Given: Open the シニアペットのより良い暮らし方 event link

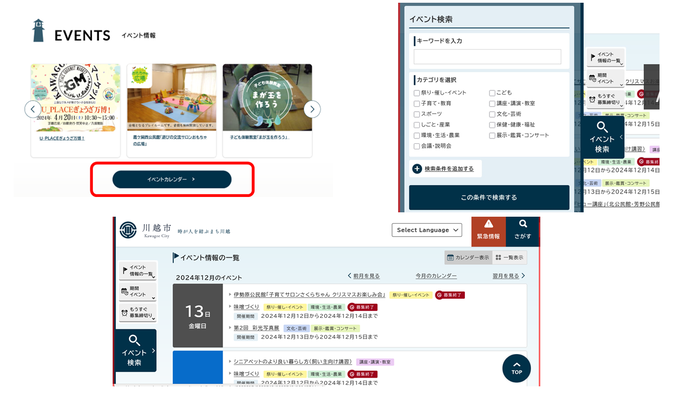Looking at the screenshot, I should click(292, 361).
